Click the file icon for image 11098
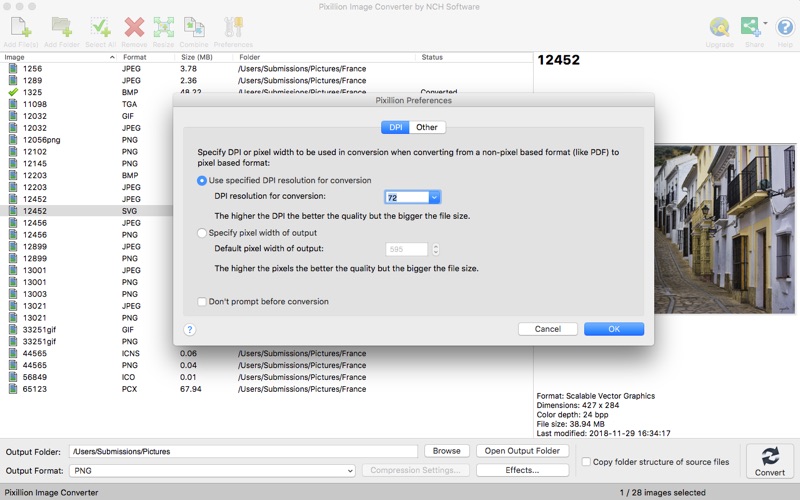The width and height of the screenshot is (800, 500). pos(13,104)
